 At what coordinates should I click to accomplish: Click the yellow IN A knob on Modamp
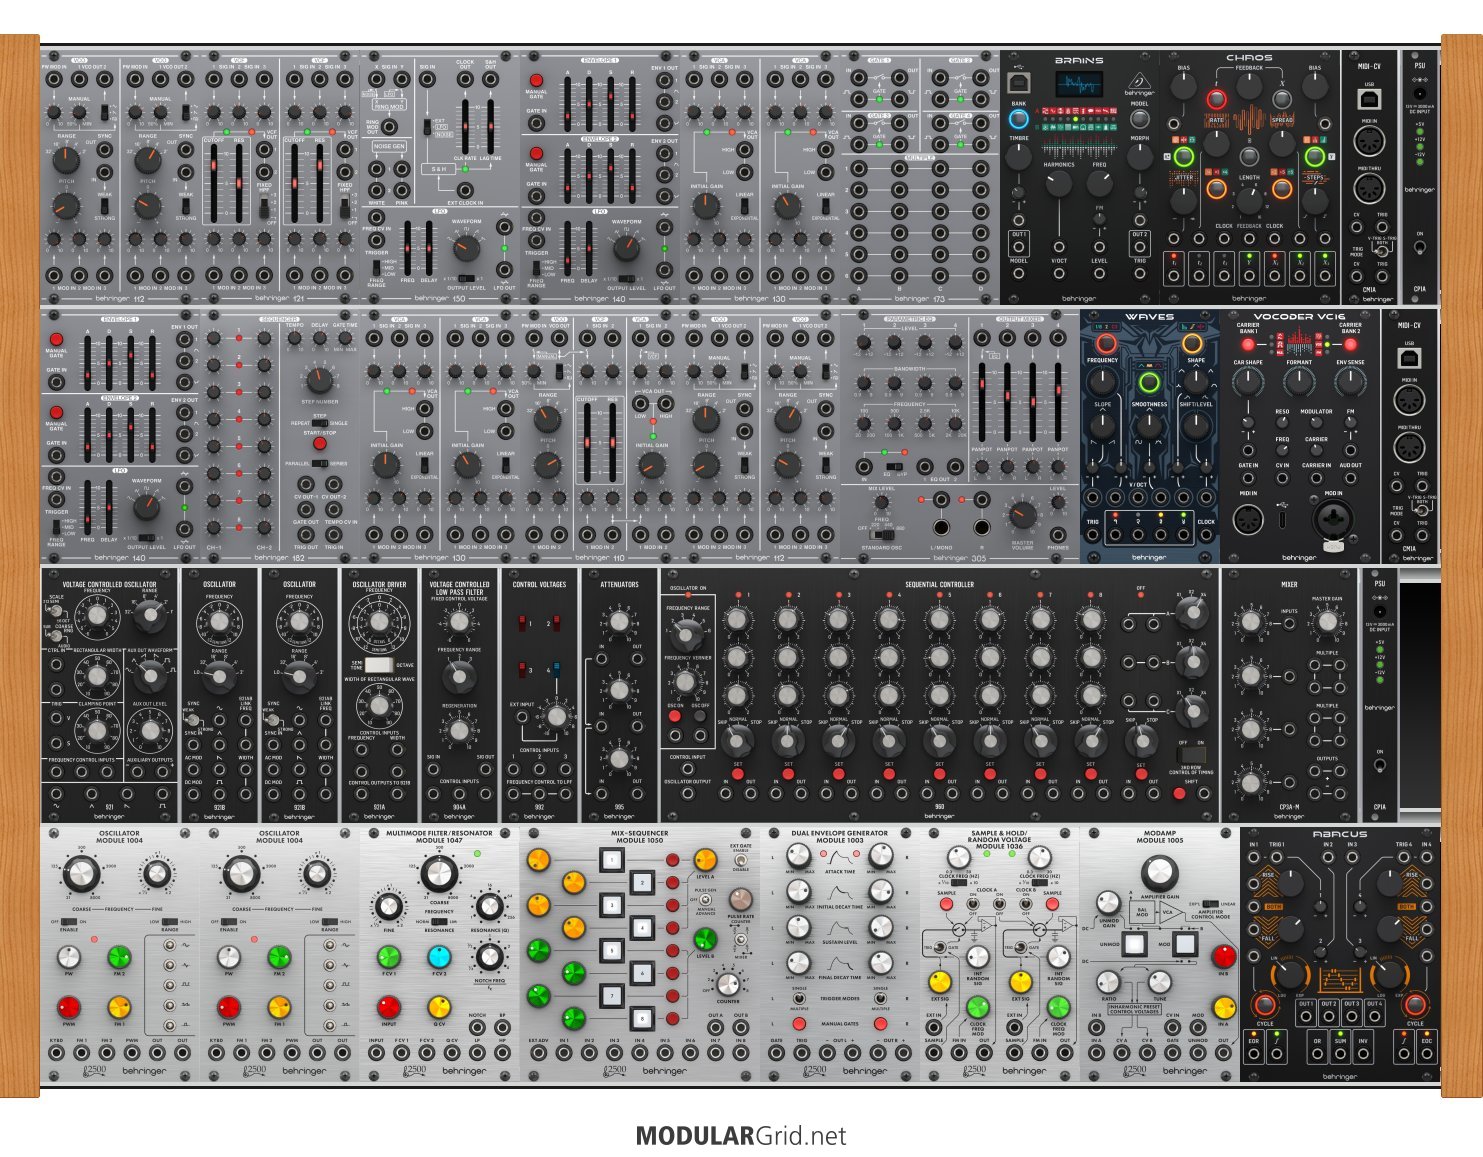click(1224, 1007)
